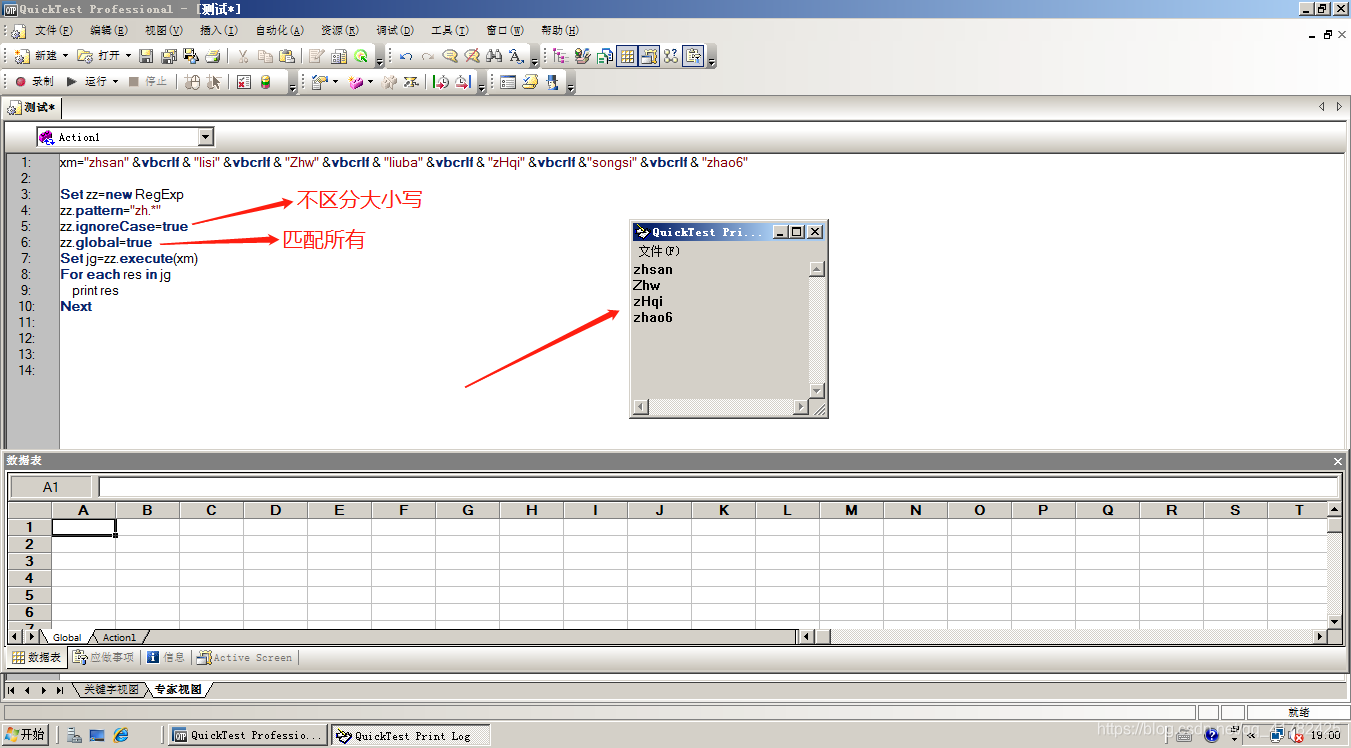The height and width of the screenshot is (748, 1351).
Task: Run the test with the 运行 play icon
Action: click(88, 81)
